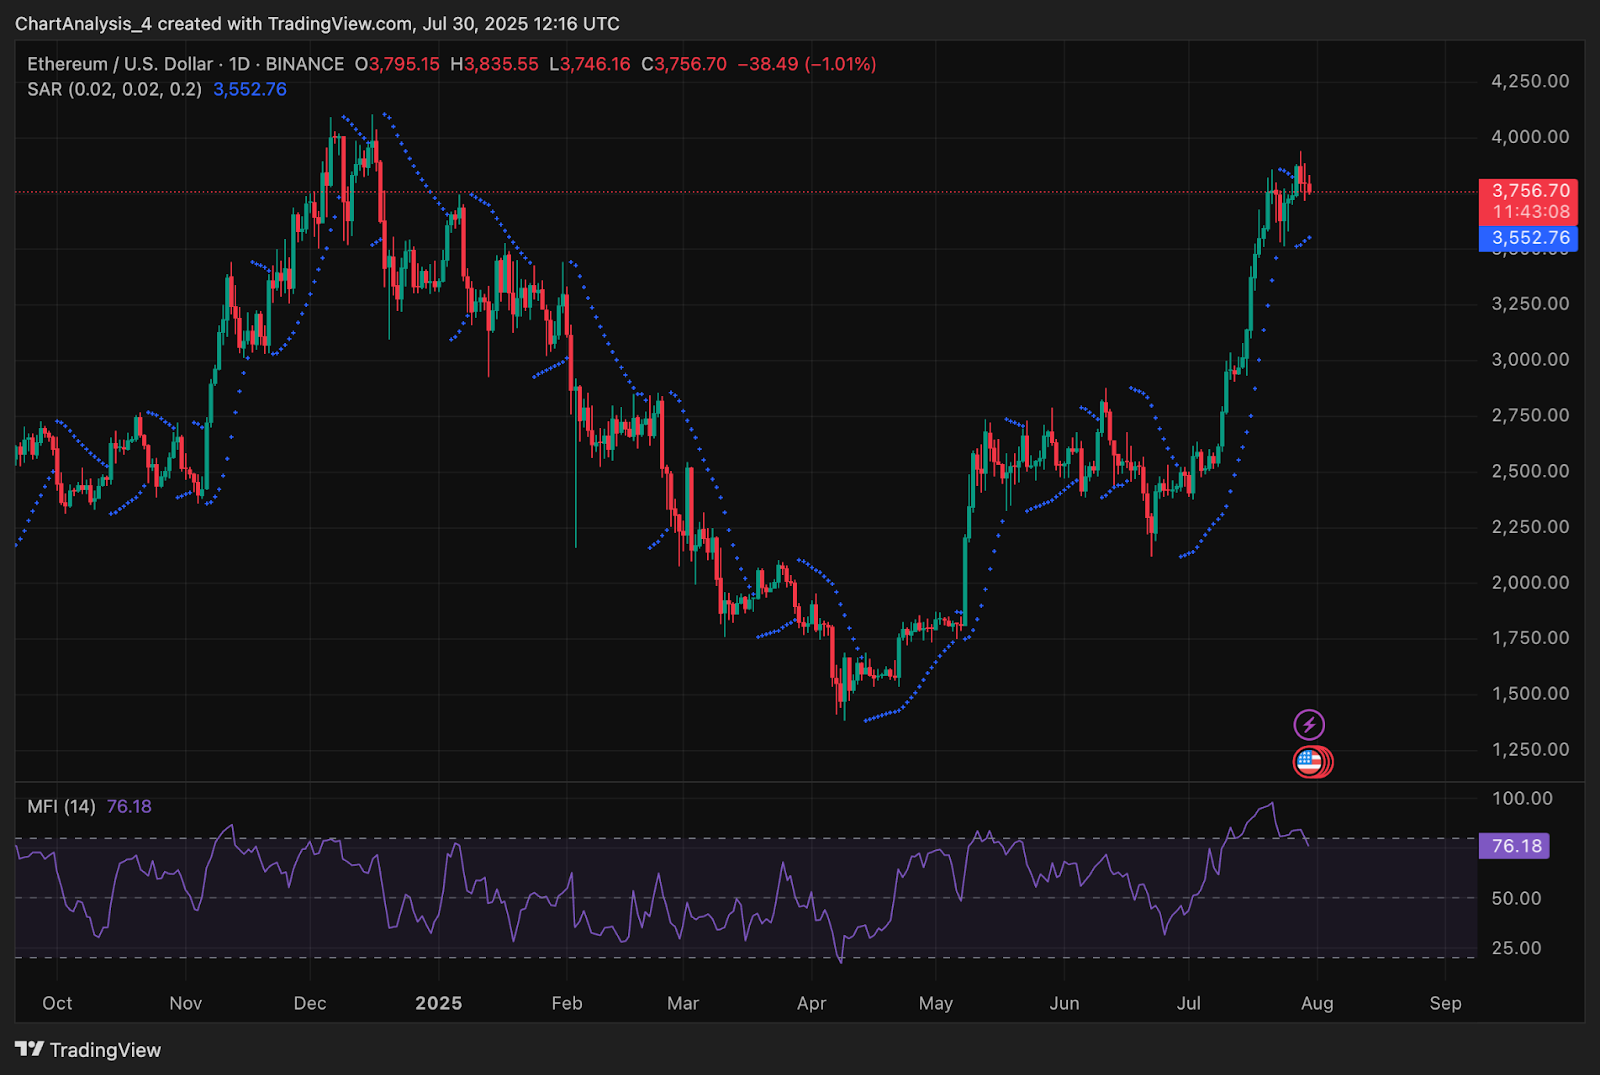Click the purple MFI value label 76.18
The image size is (1600, 1075).
point(1515,846)
